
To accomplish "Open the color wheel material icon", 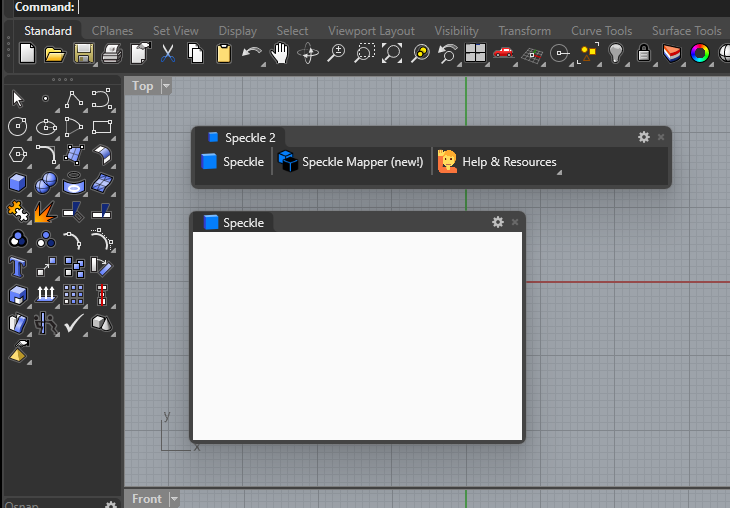I will [x=700, y=54].
